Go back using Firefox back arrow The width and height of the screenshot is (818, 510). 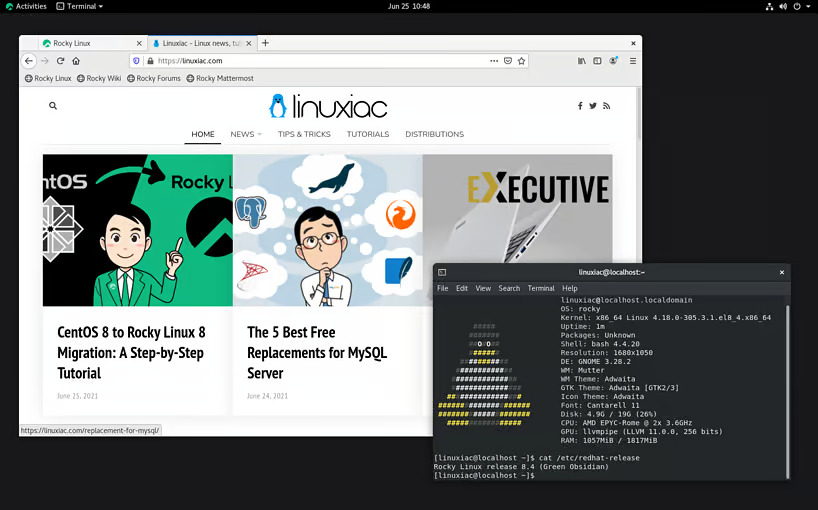[29, 61]
